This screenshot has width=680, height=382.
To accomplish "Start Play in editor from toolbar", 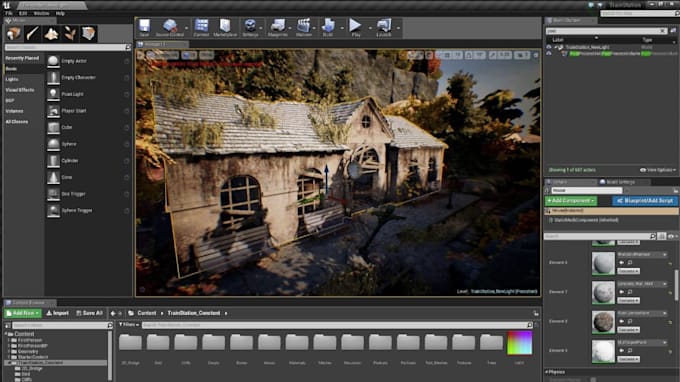I will pyautogui.click(x=356, y=27).
